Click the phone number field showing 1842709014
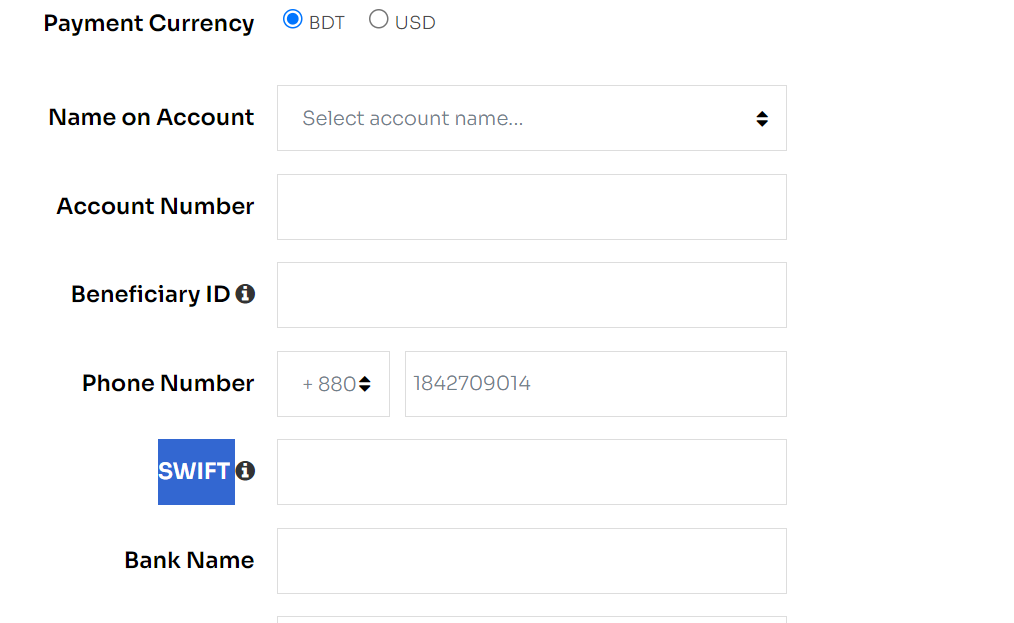1014x623 pixels. [596, 384]
